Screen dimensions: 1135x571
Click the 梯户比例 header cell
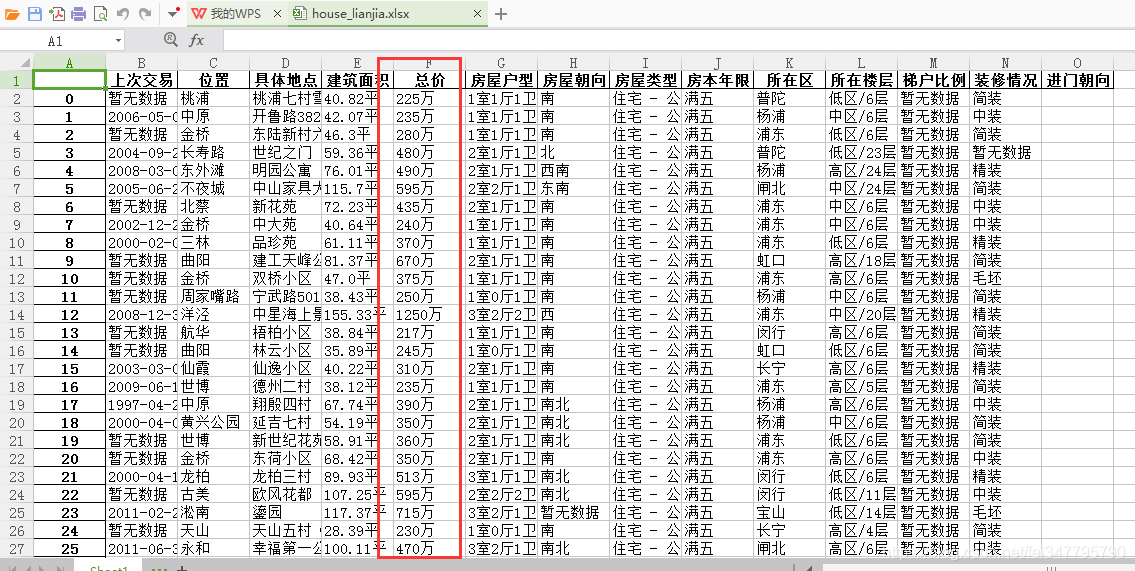click(x=933, y=80)
